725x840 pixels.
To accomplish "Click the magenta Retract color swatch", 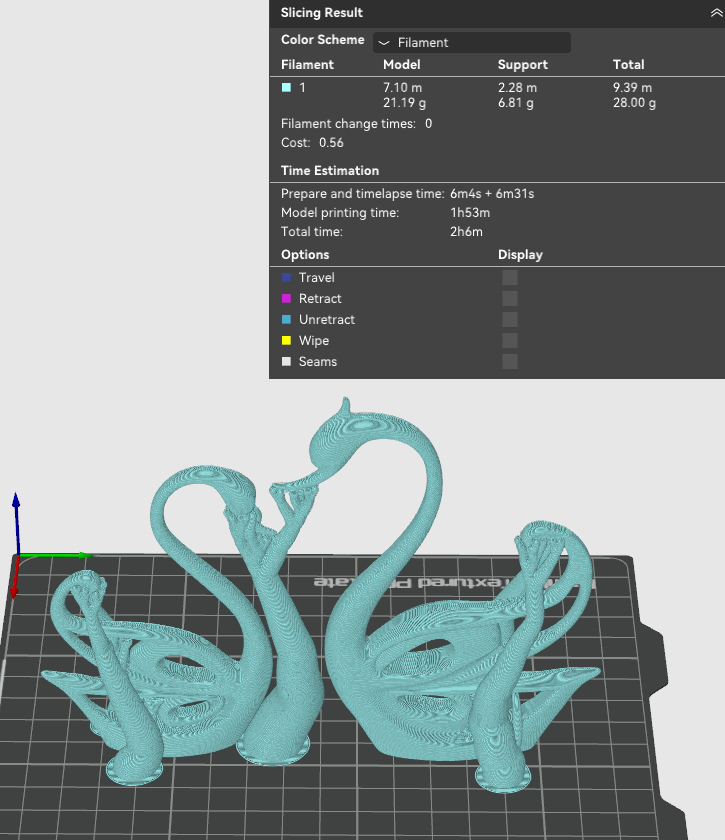I will click(x=287, y=298).
